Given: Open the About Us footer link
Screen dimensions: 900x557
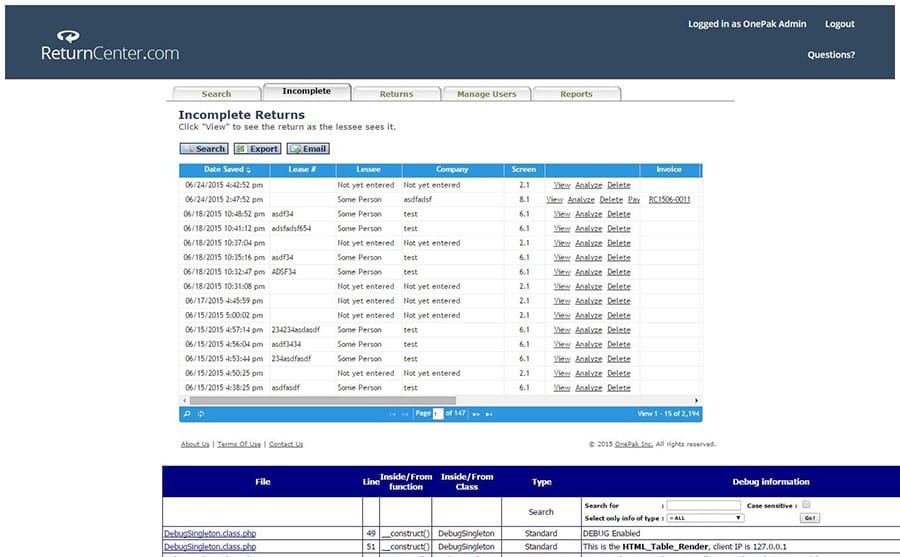Looking at the screenshot, I should tap(195, 444).
